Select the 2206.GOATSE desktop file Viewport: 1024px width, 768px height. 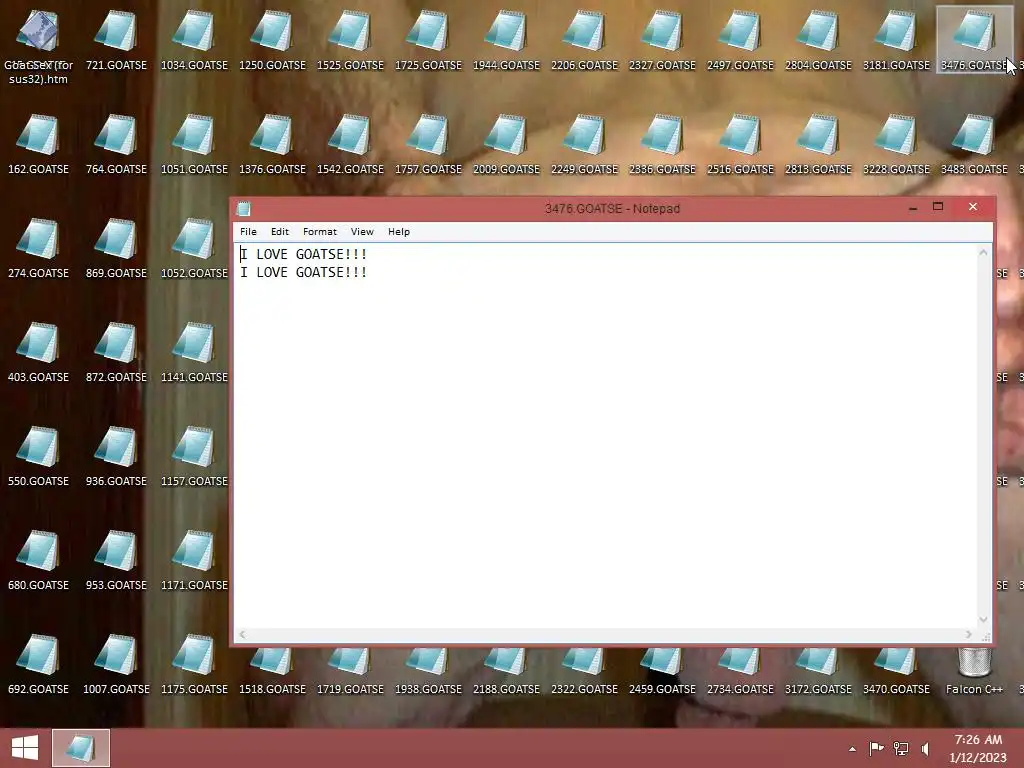(x=584, y=40)
